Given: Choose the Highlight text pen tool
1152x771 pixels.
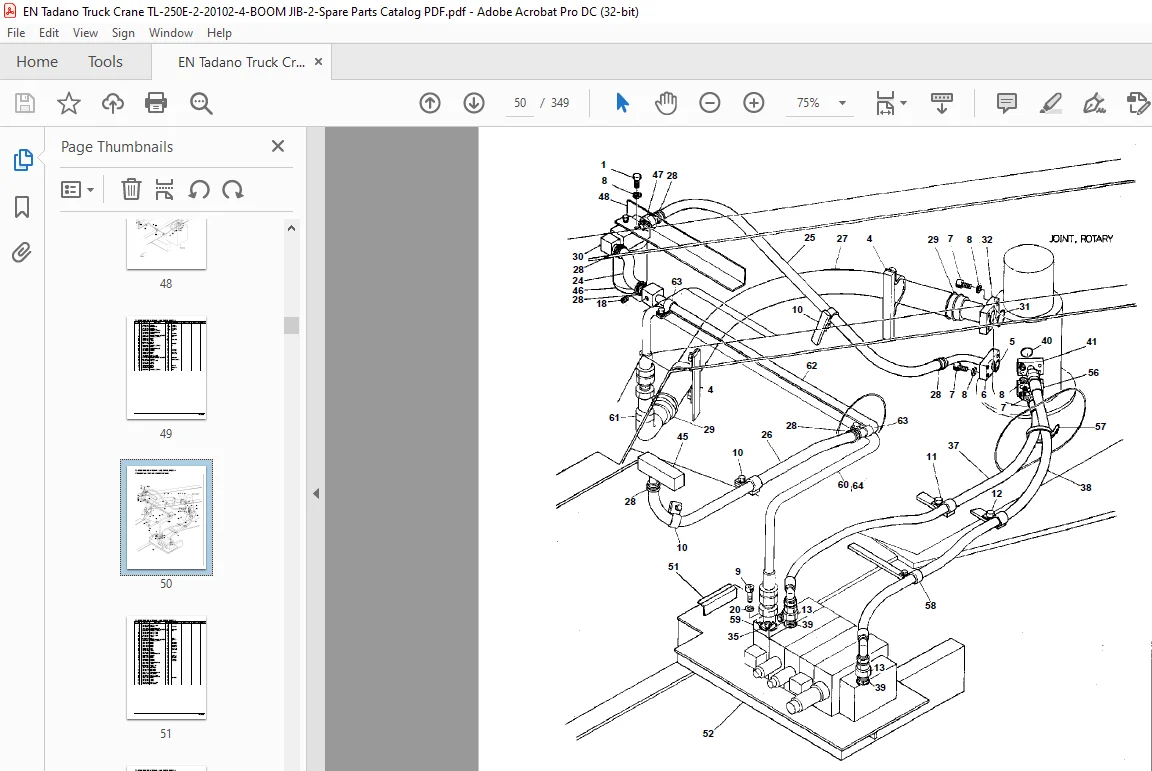Looking at the screenshot, I should coord(1051,103).
